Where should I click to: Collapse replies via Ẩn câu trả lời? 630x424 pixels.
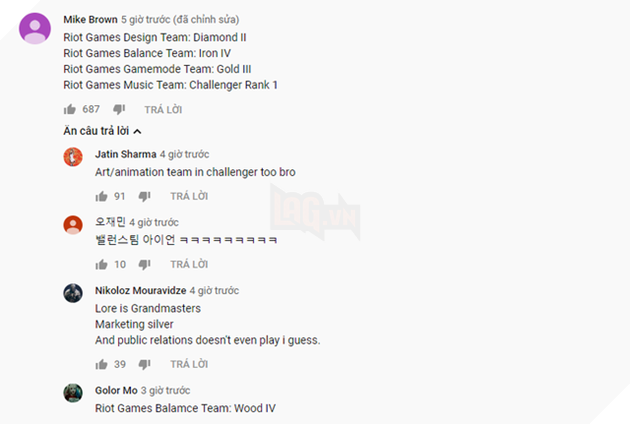coord(96,131)
